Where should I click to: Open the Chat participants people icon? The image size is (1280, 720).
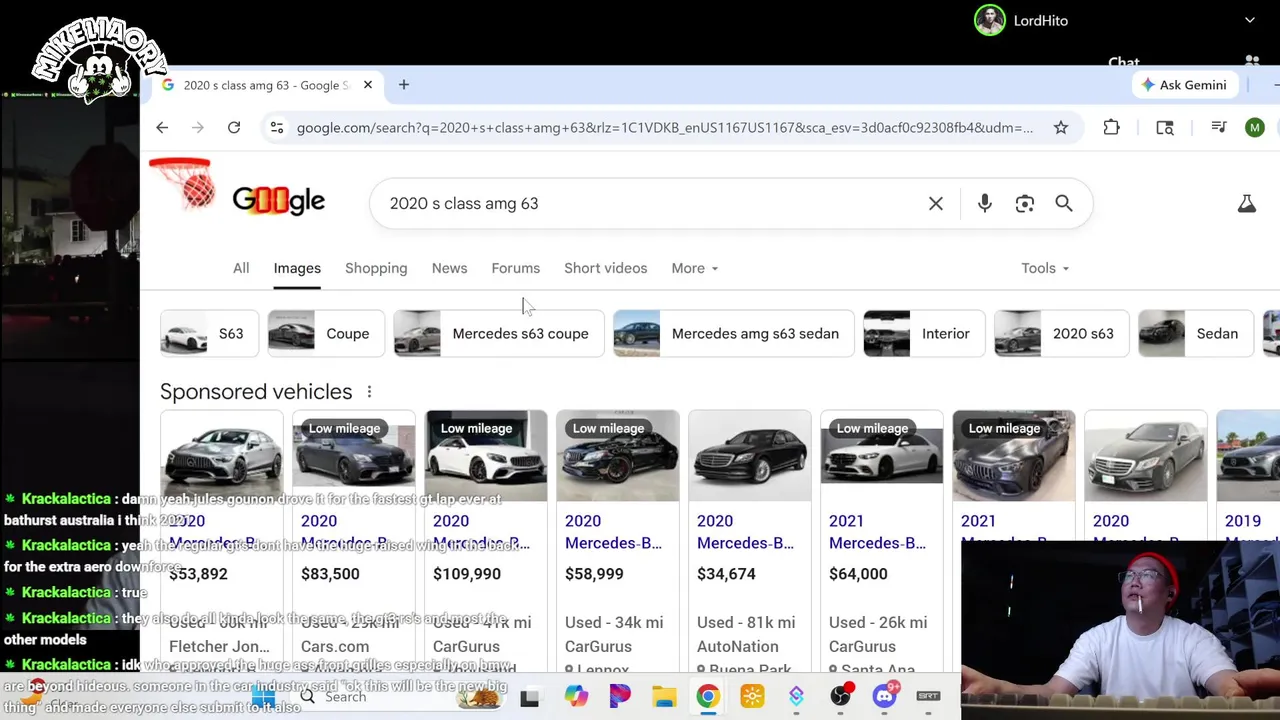(1252, 62)
